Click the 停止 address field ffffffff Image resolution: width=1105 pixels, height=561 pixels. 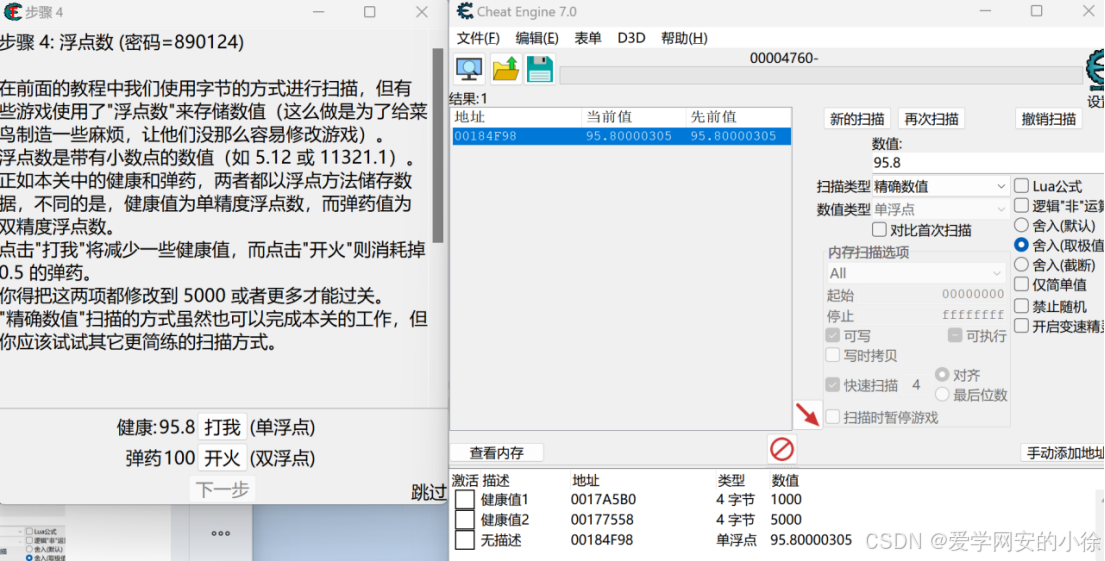973,314
